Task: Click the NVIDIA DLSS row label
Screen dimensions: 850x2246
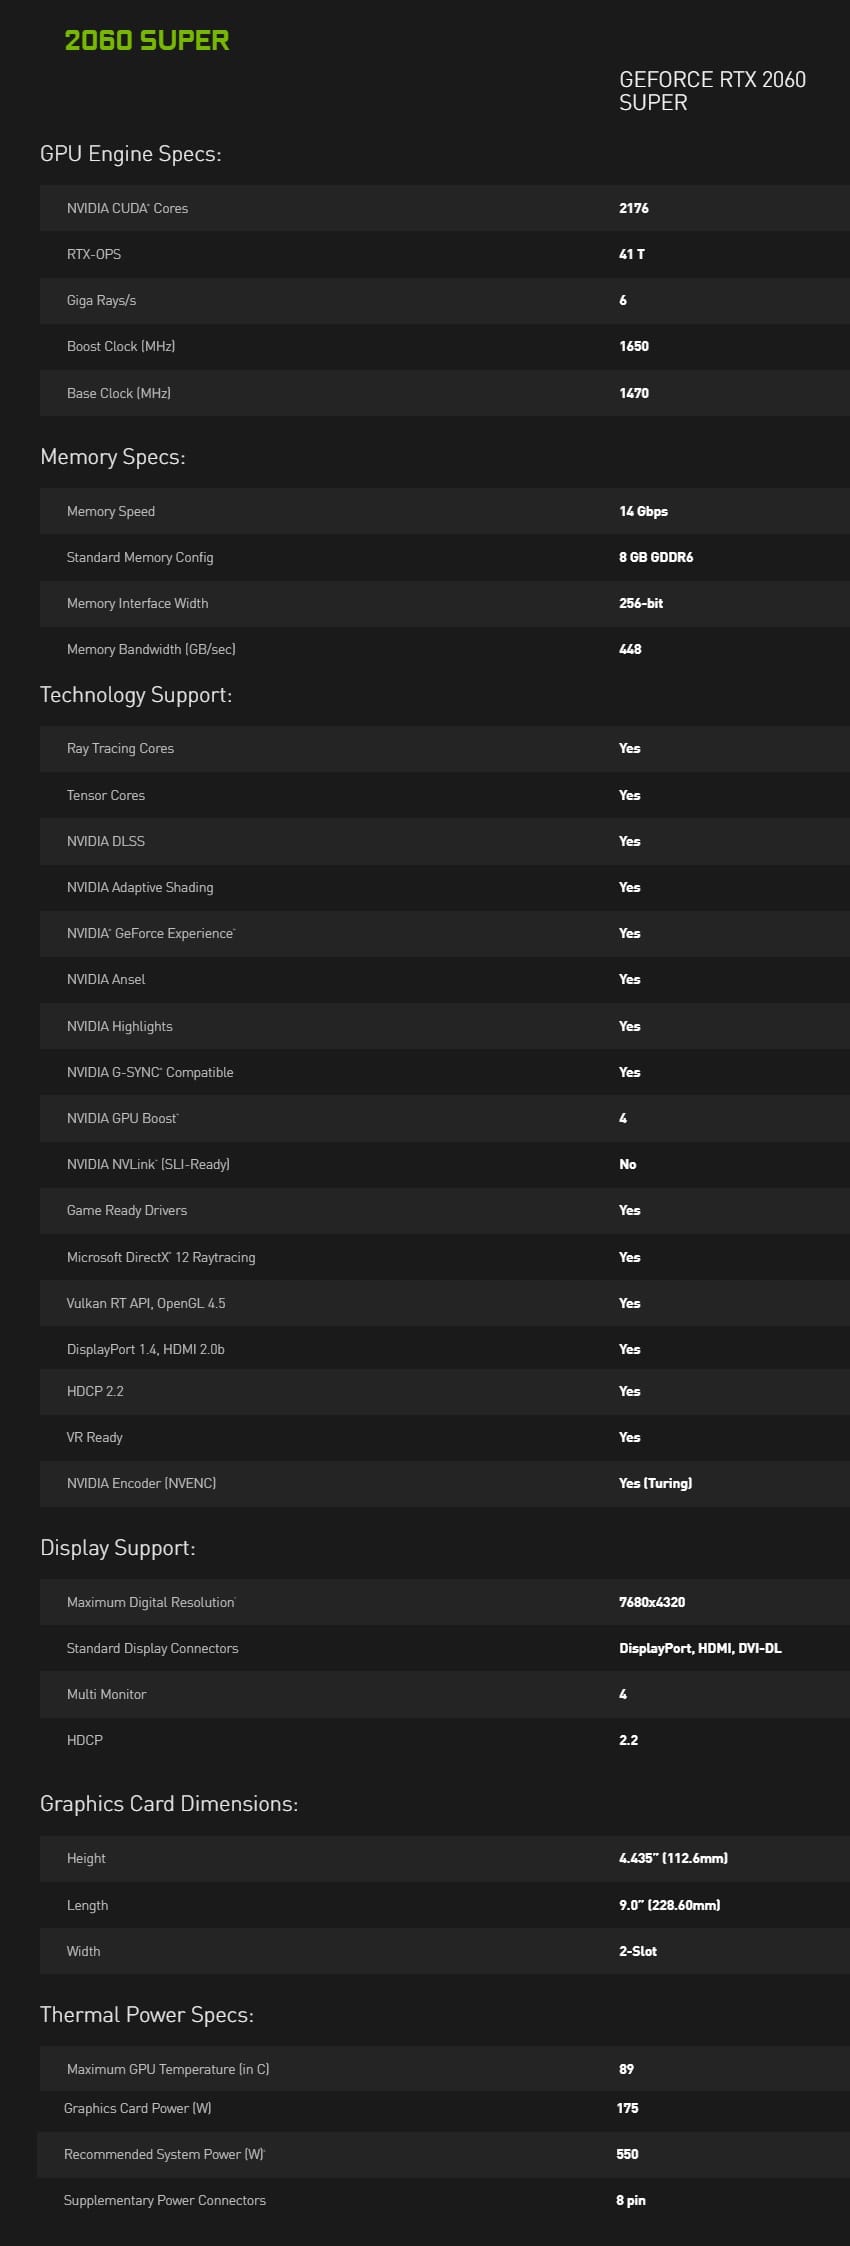Action: click(106, 841)
